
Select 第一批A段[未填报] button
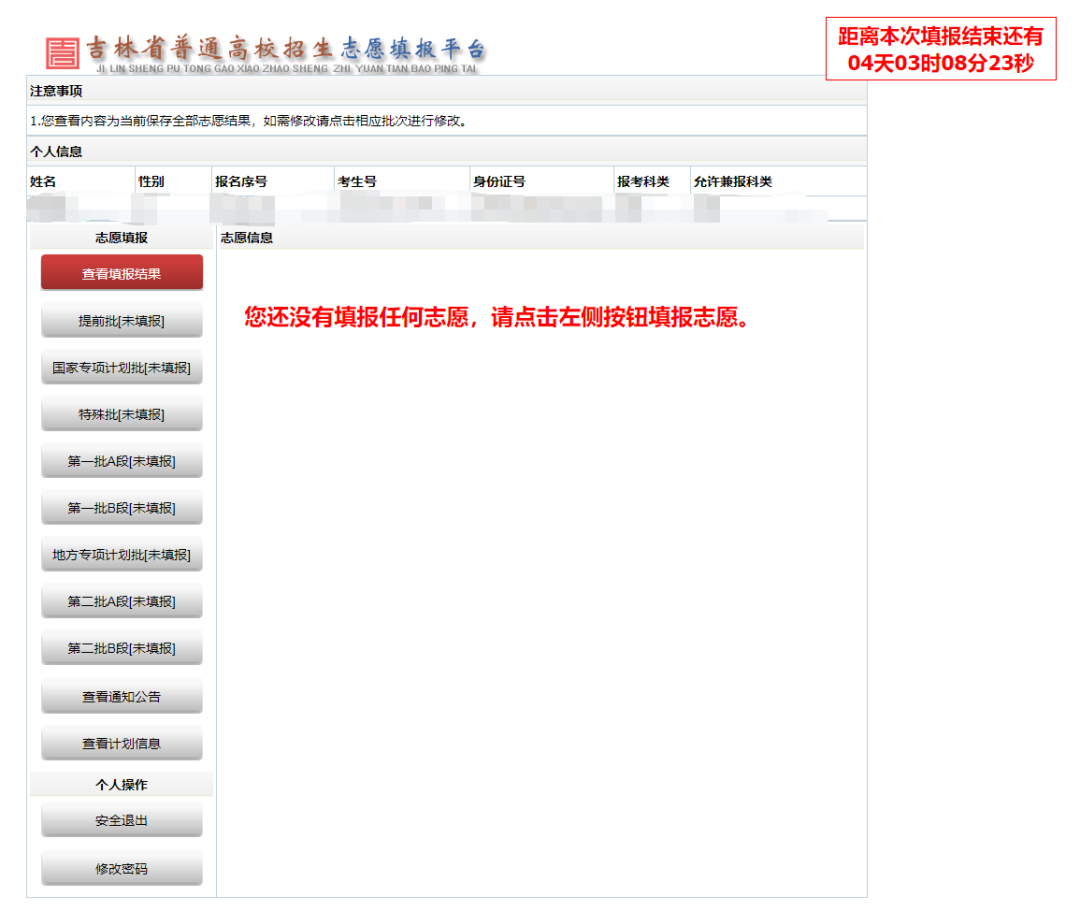[121, 461]
